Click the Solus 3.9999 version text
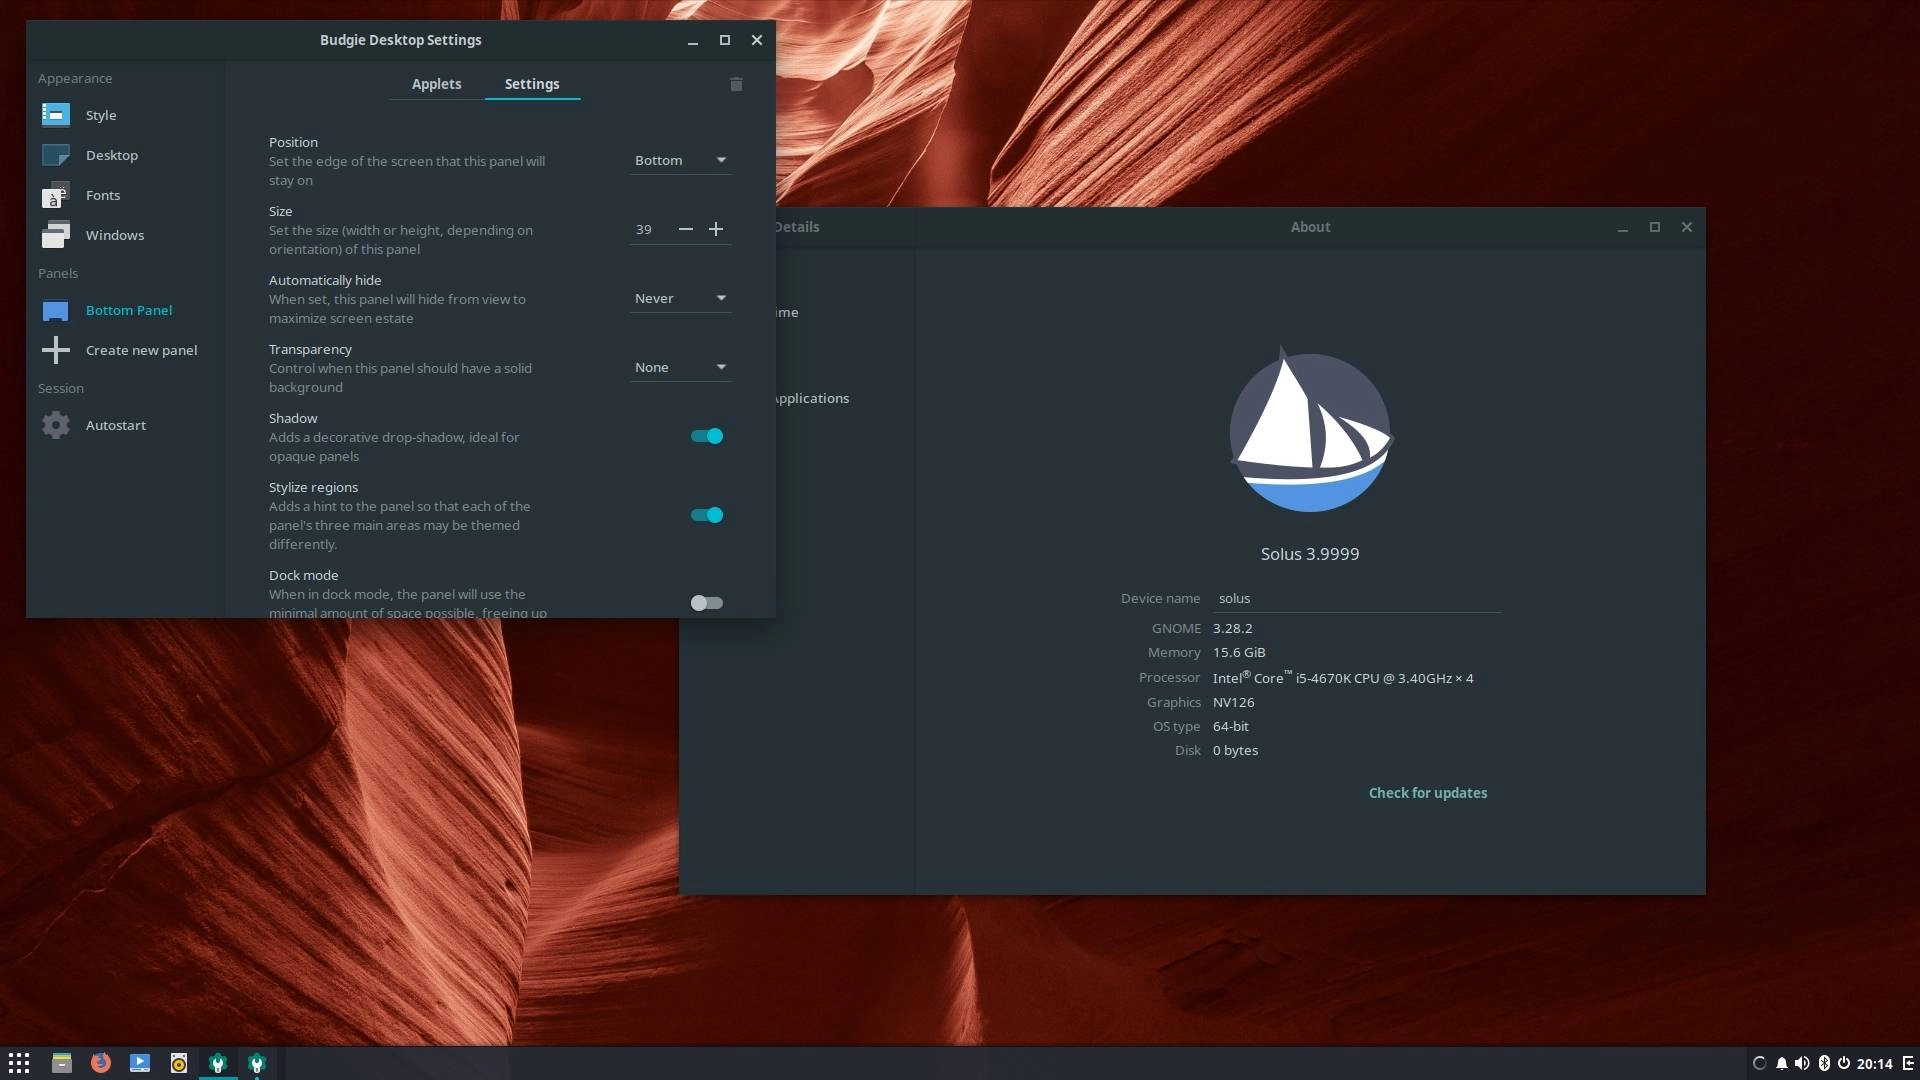The image size is (1920, 1080). click(1310, 554)
